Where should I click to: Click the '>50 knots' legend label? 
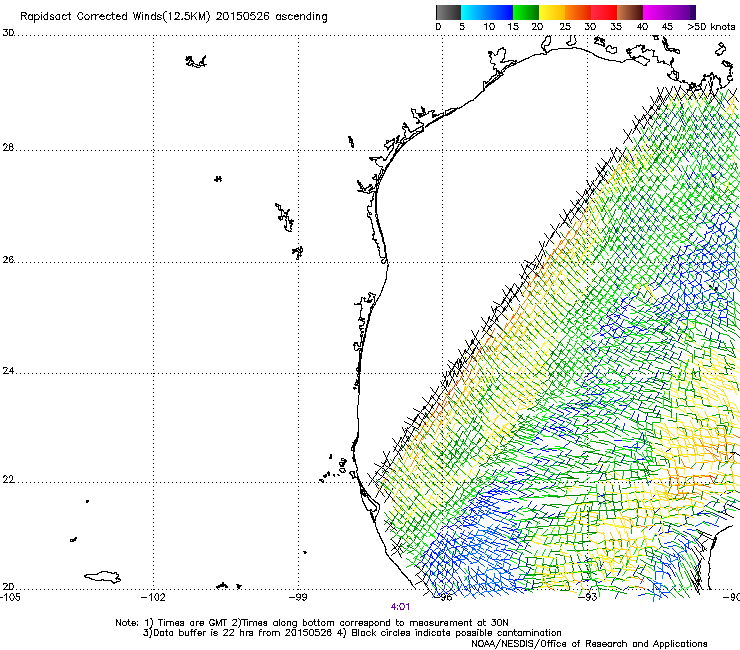click(x=711, y=27)
